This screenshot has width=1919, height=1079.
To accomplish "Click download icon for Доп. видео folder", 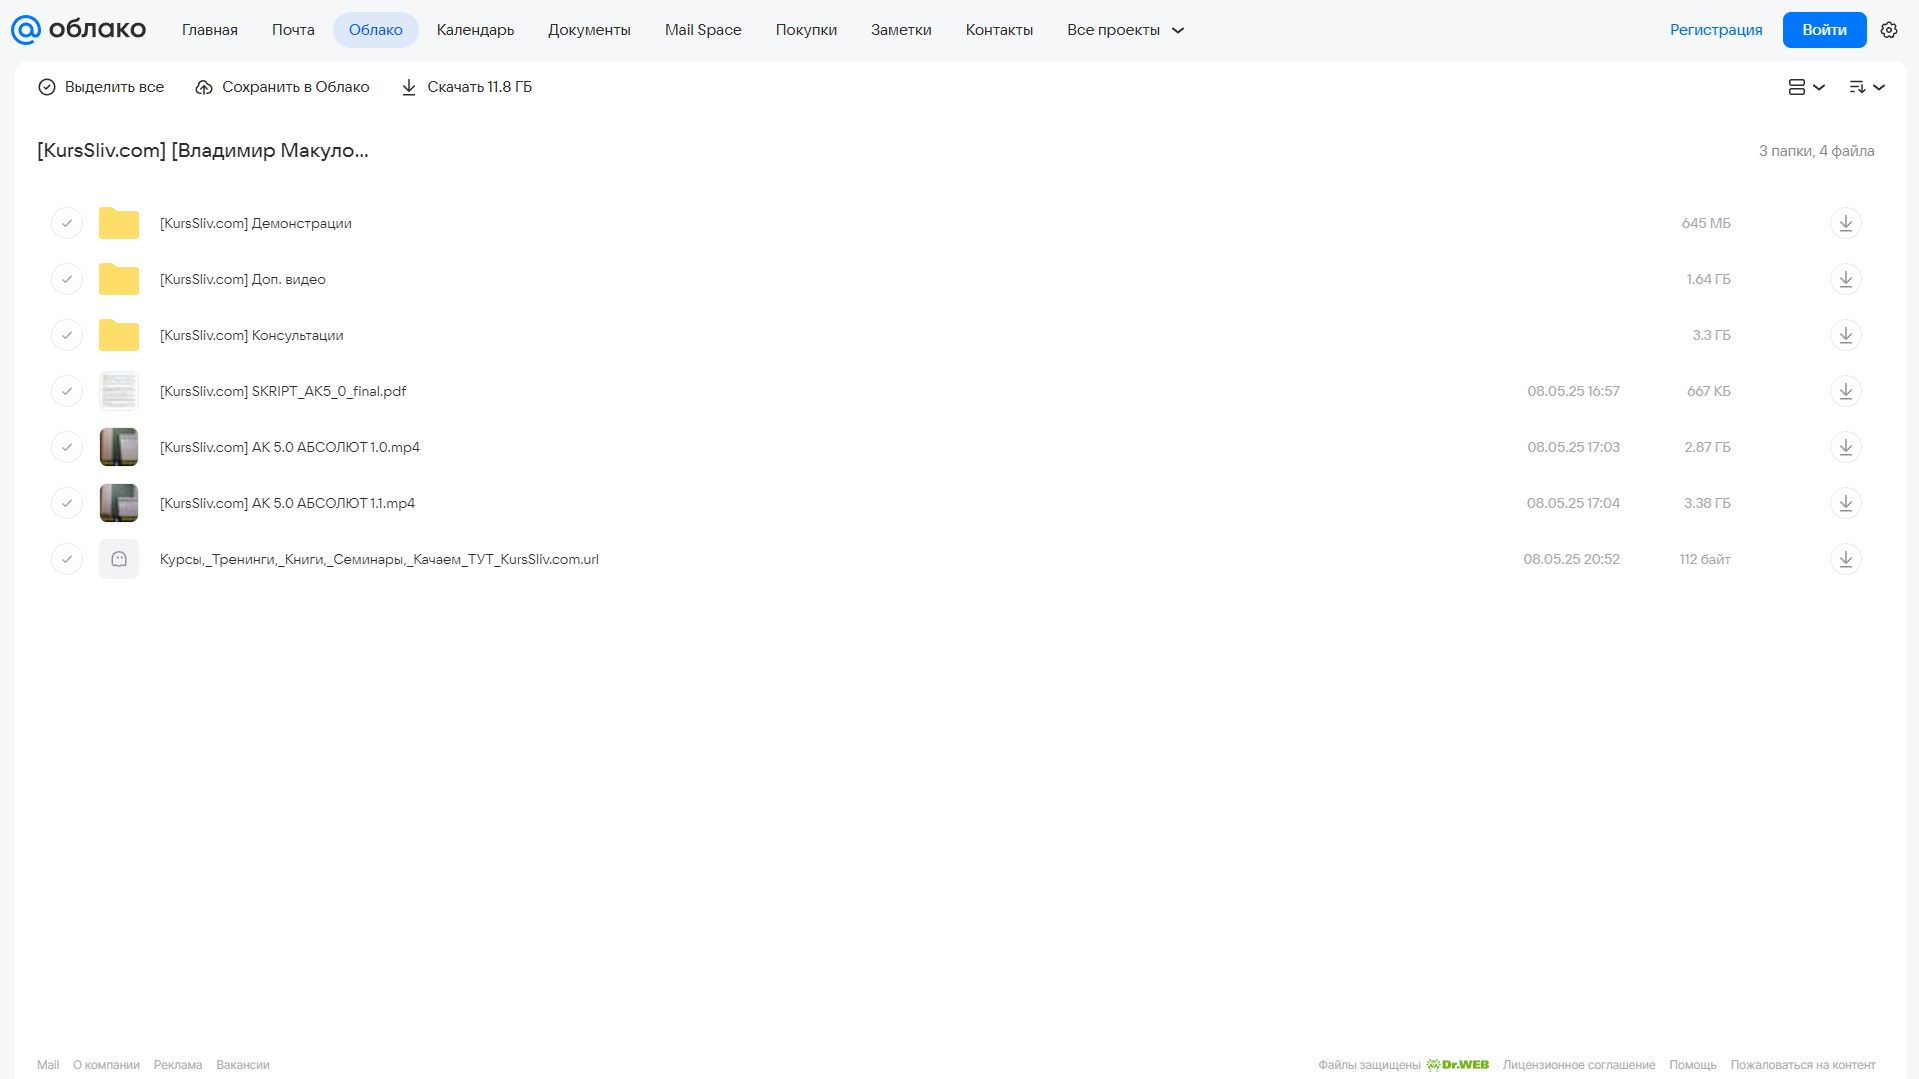I will click(1845, 279).
